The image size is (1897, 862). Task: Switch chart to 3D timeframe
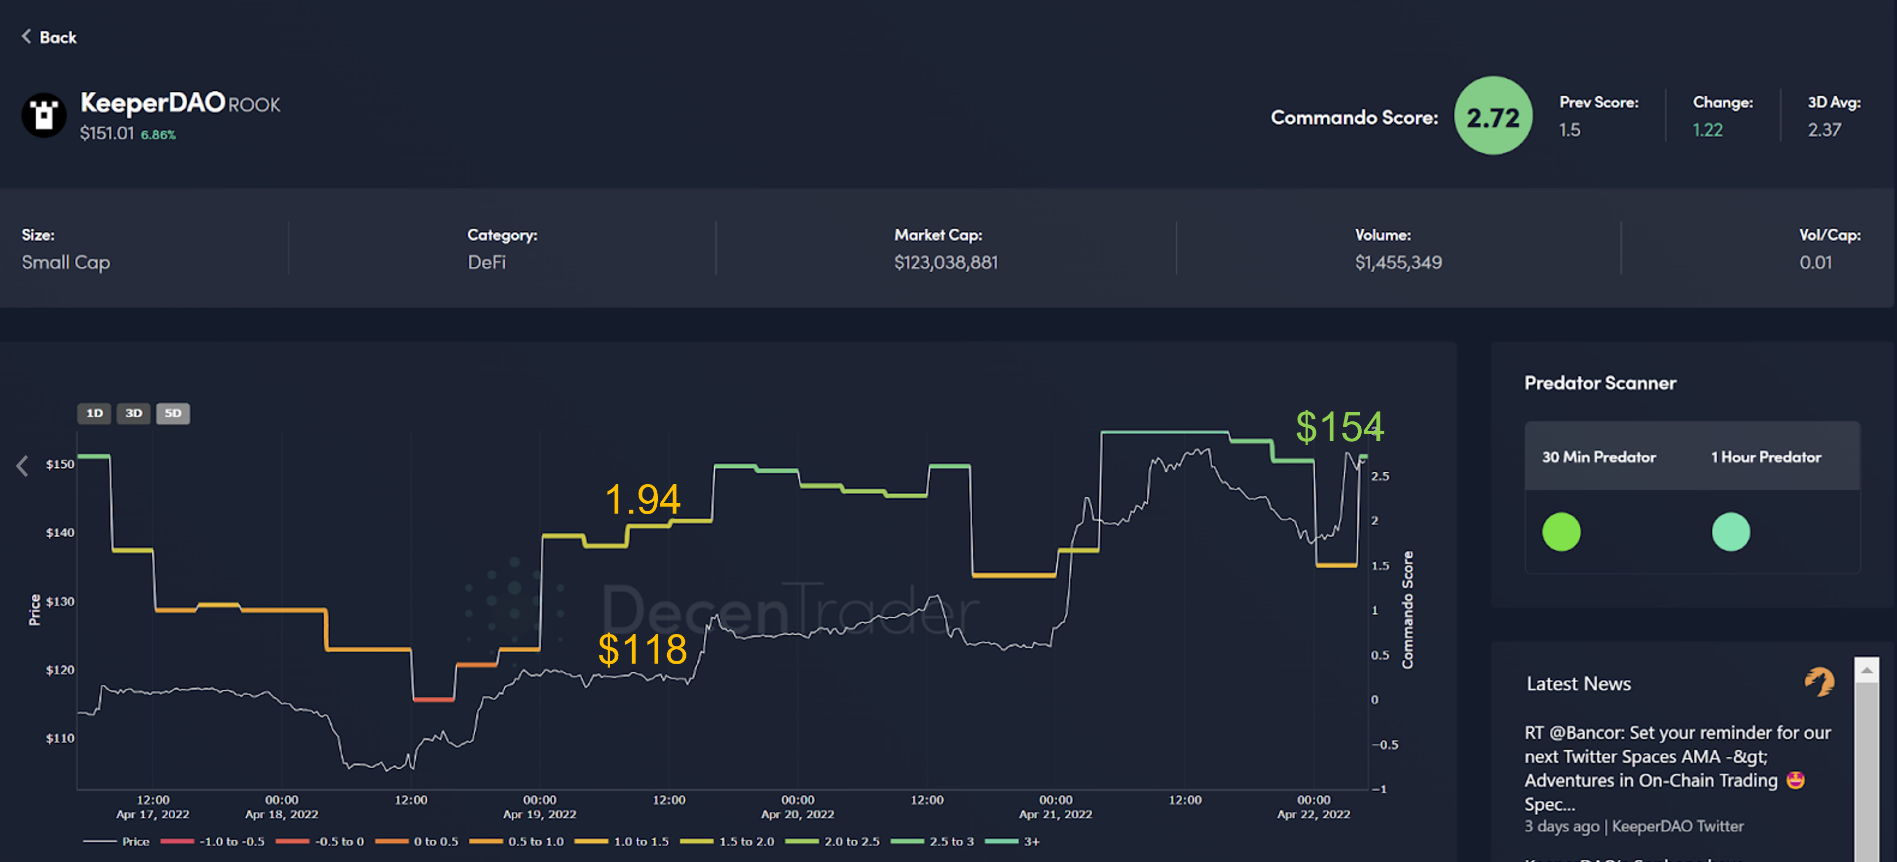(x=133, y=413)
